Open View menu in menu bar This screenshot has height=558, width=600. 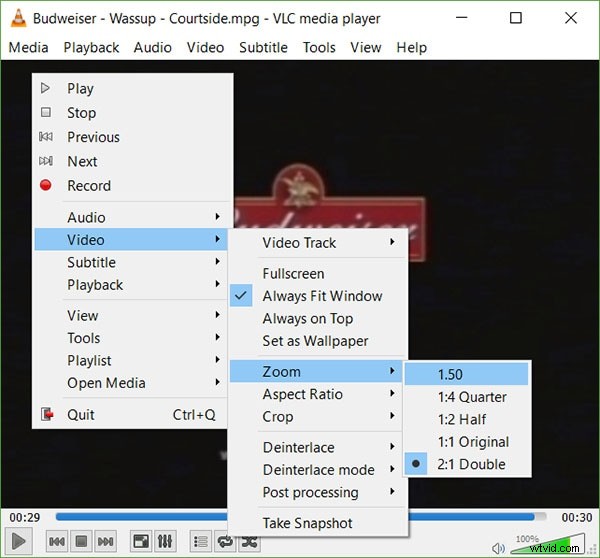point(365,47)
